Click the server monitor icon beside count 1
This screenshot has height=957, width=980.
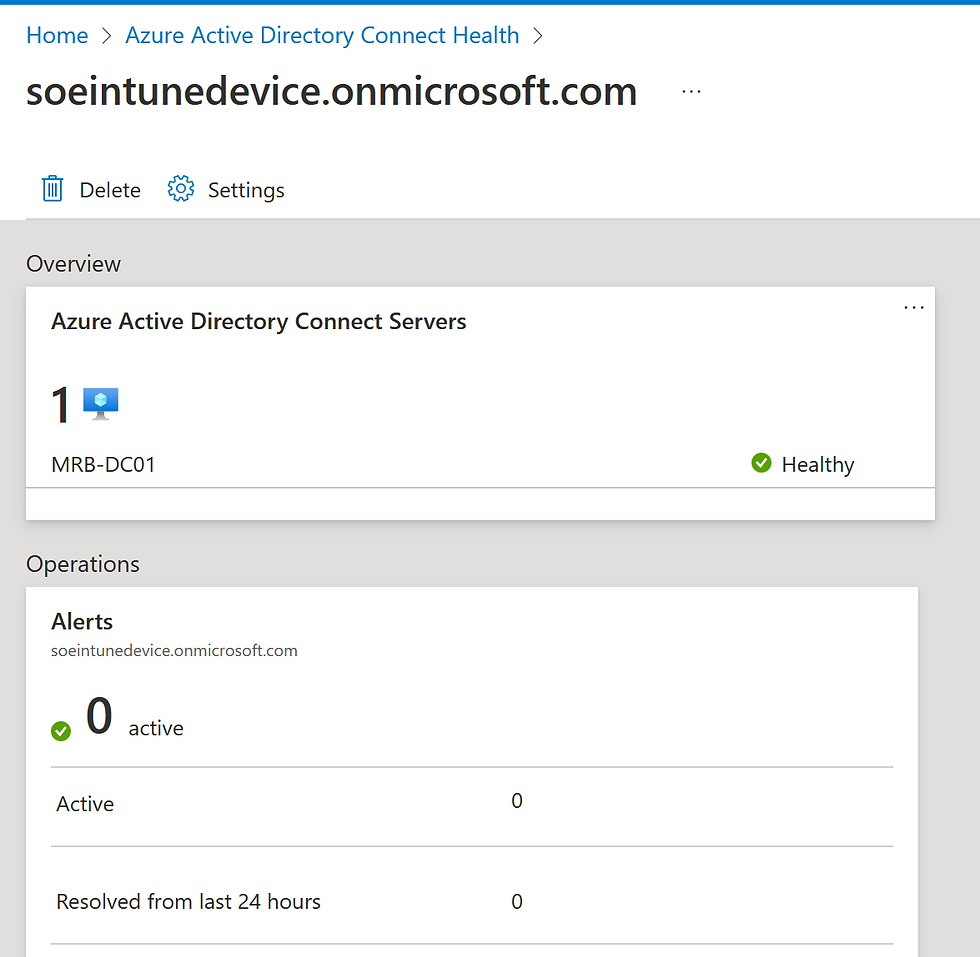click(x=101, y=404)
